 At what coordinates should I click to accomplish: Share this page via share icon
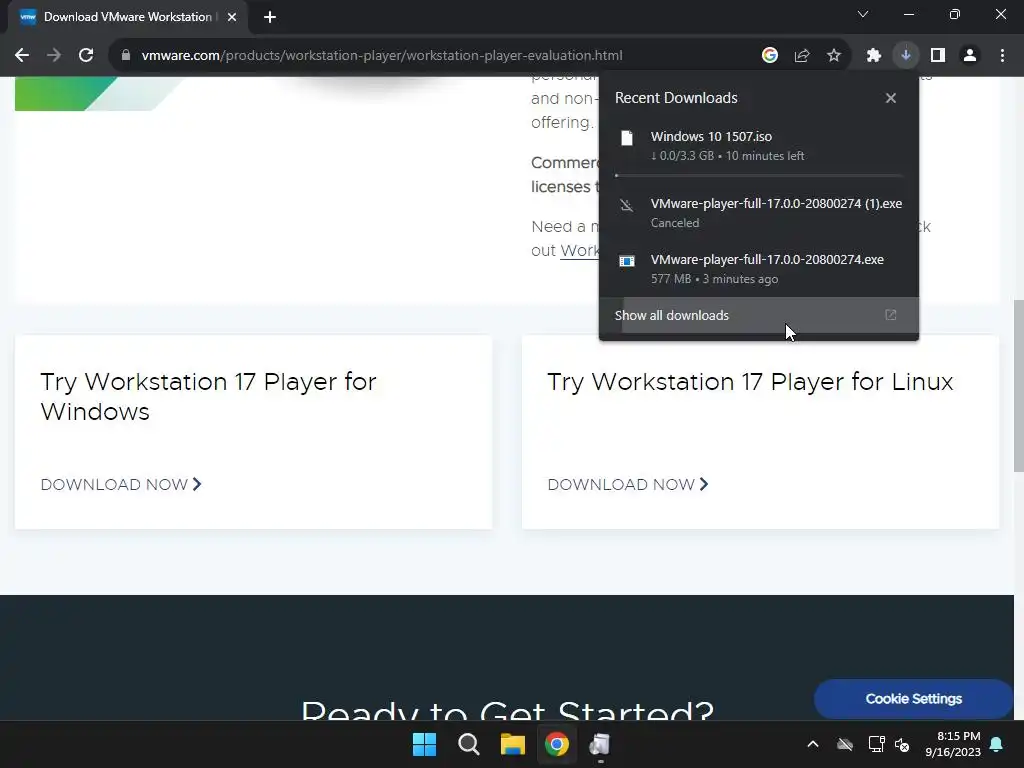pos(802,56)
